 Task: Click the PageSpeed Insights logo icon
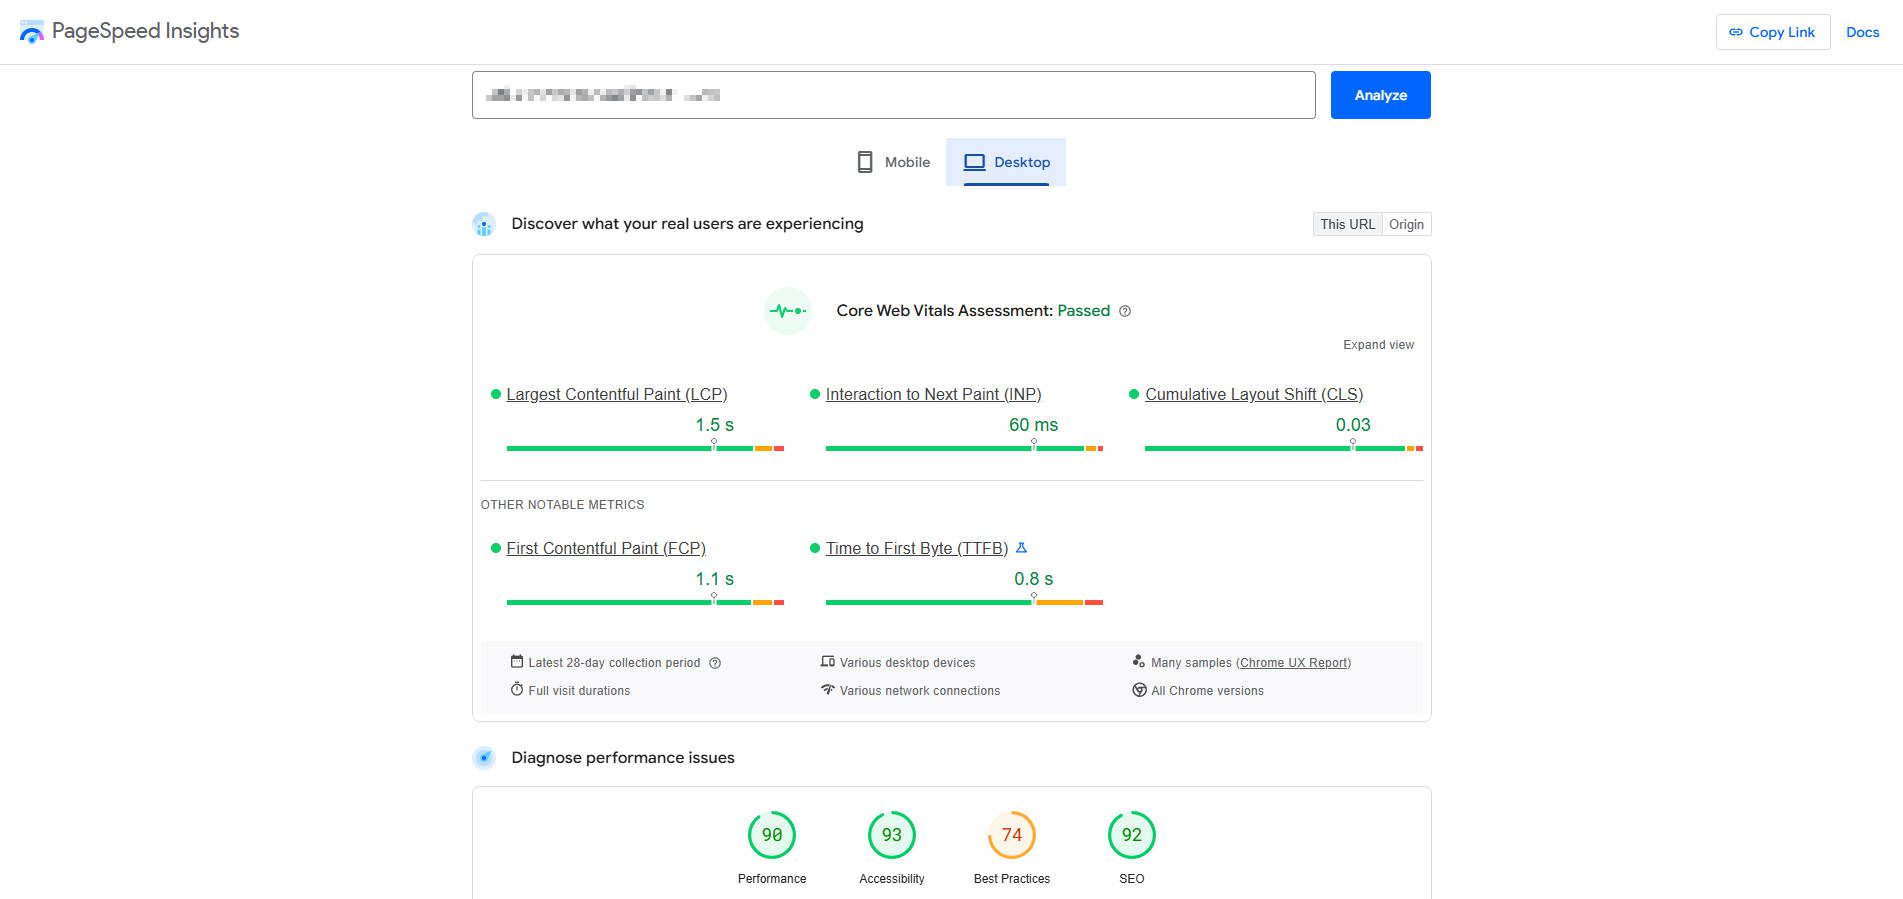pos(32,32)
